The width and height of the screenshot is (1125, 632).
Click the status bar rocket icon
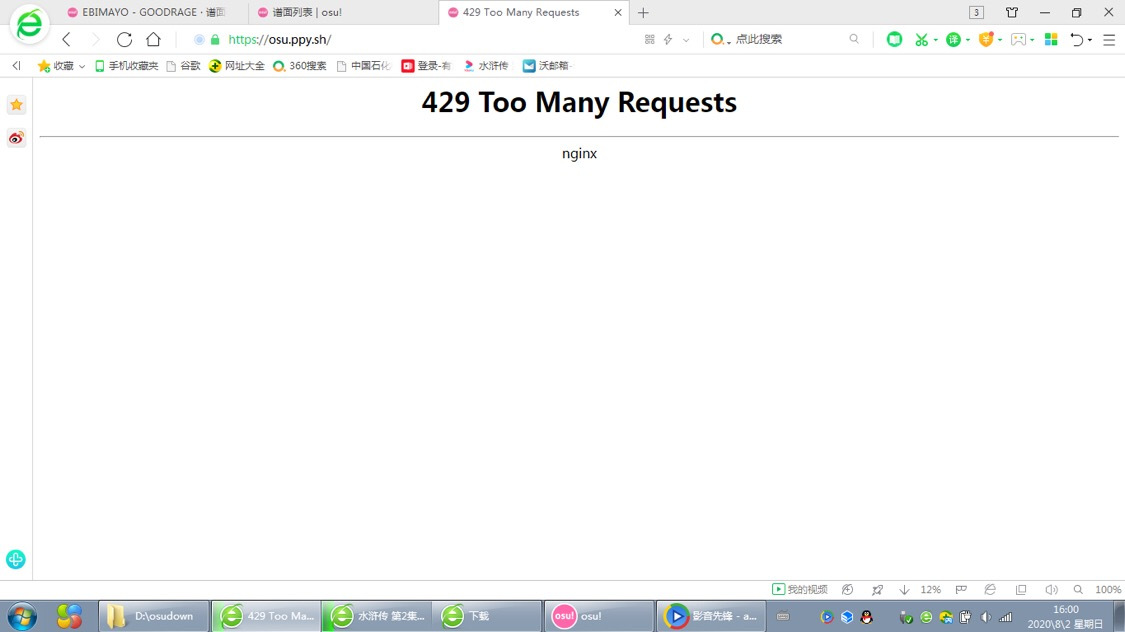(x=877, y=590)
